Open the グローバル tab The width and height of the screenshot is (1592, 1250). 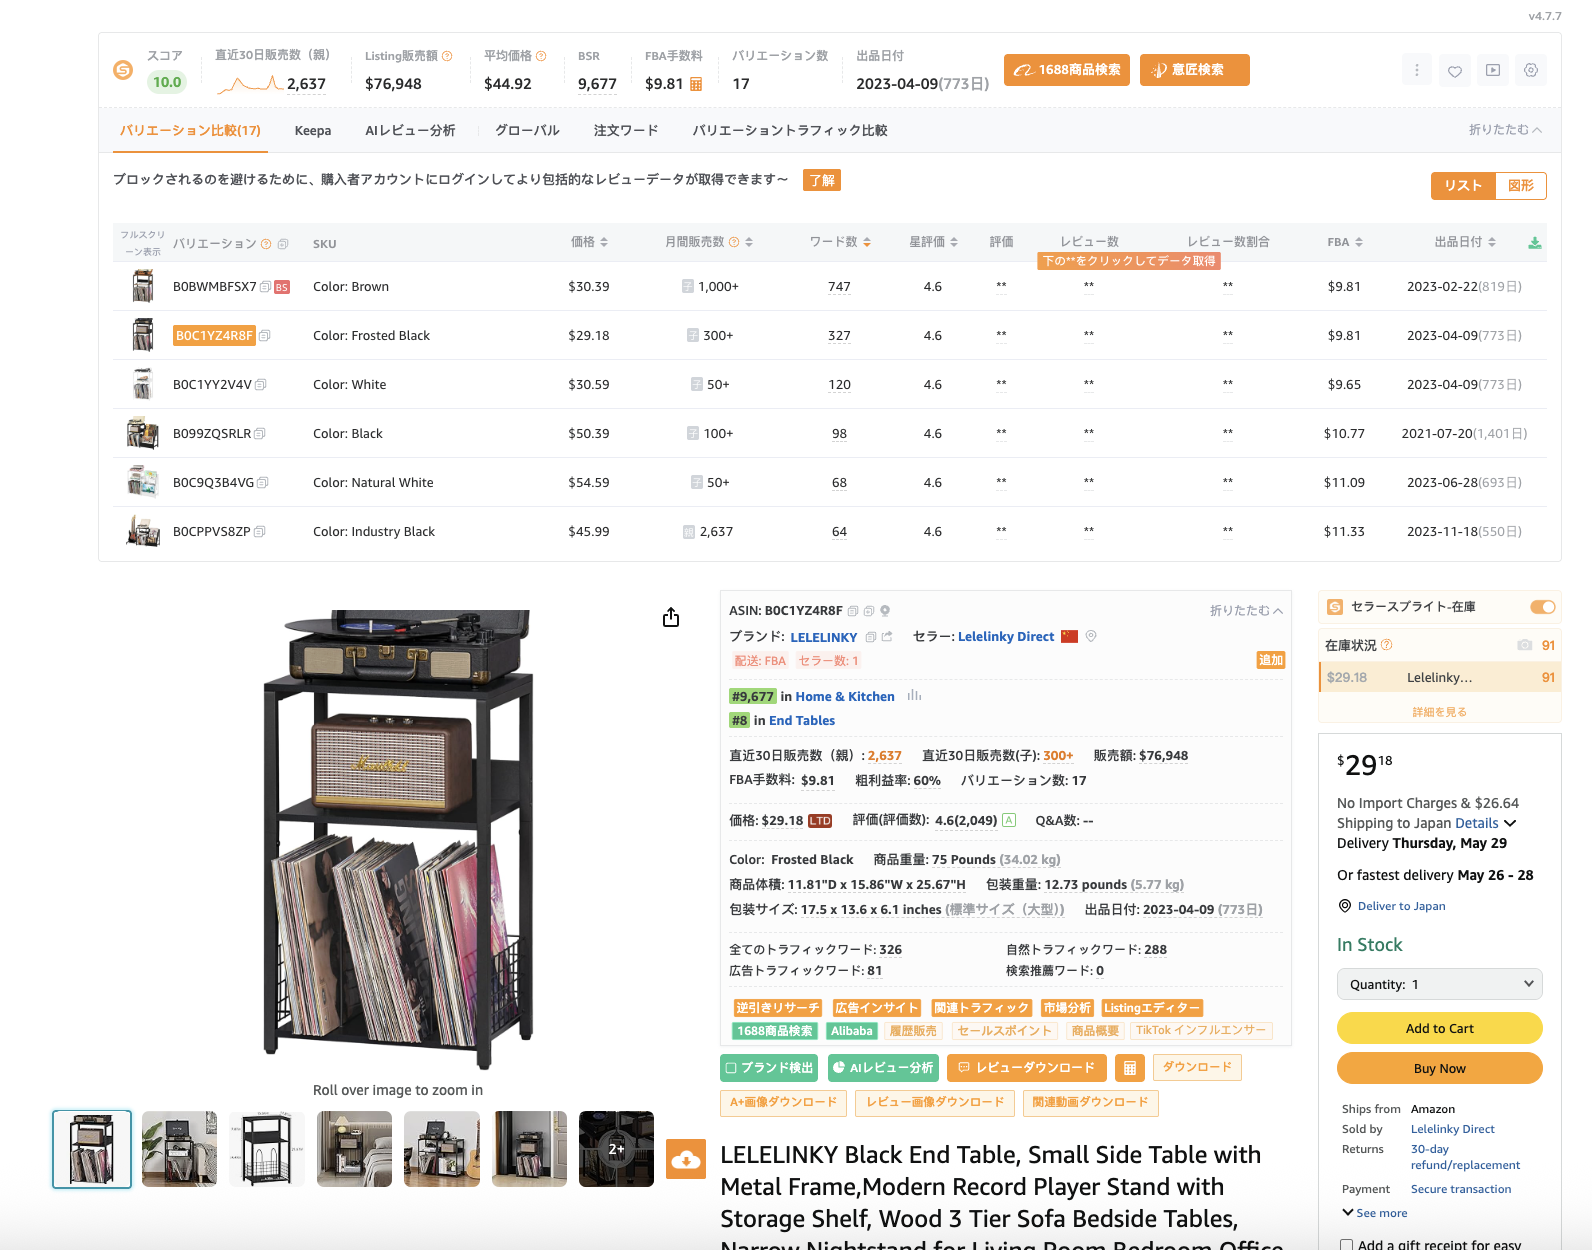click(527, 130)
